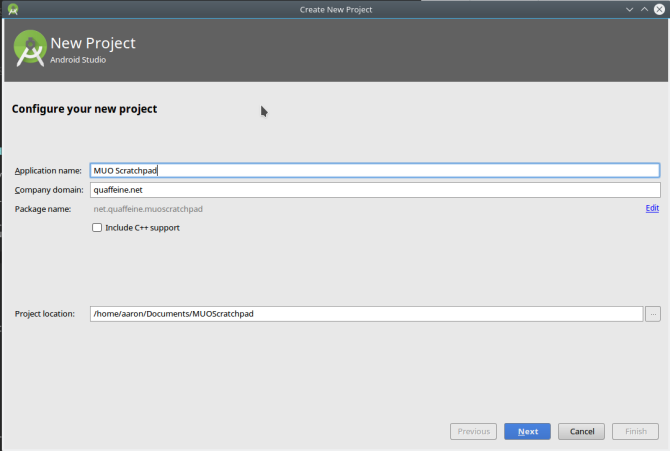670x451 pixels.
Task: Go to the Next step
Action: (x=527, y=431)
